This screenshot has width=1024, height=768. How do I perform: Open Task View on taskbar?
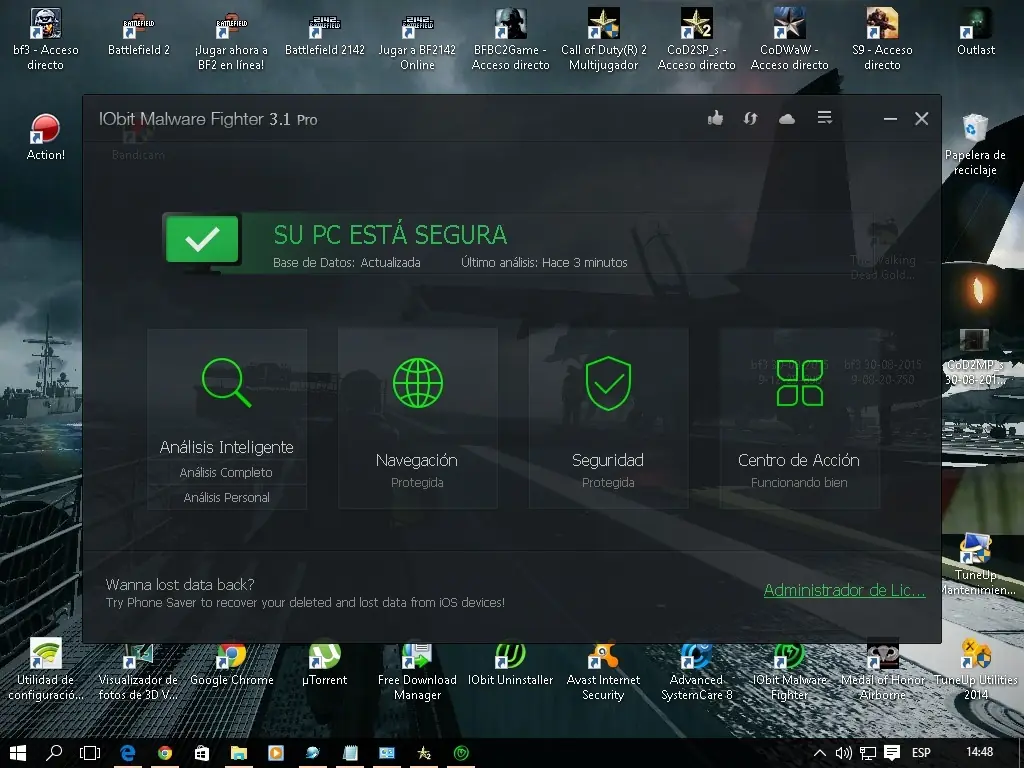pos(90,753)
